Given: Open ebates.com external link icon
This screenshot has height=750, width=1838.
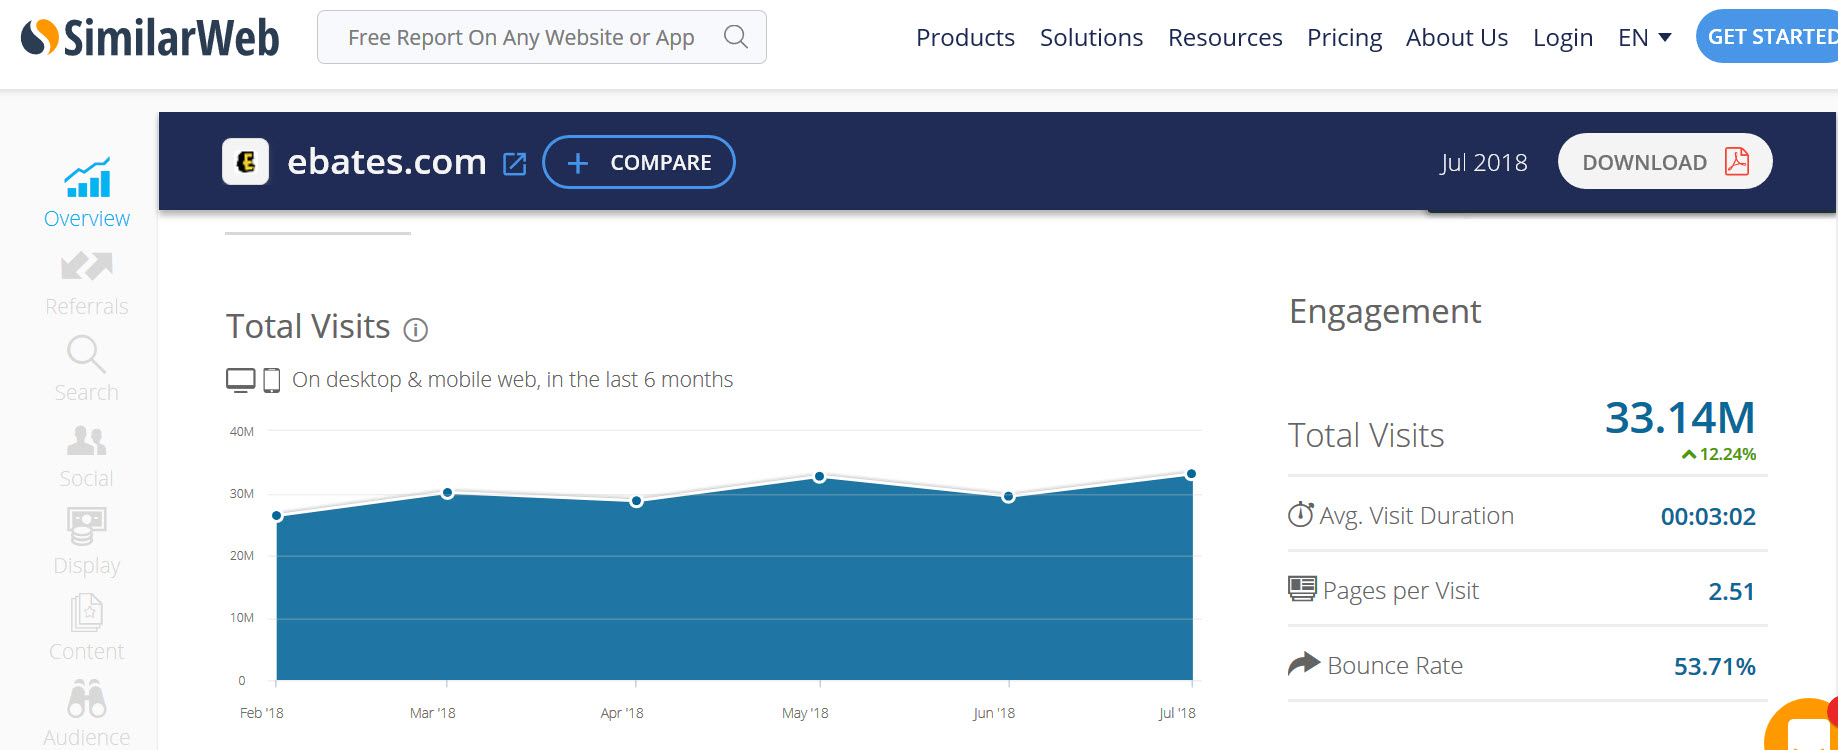Looking at the screenshot, I should click(514, 164).
